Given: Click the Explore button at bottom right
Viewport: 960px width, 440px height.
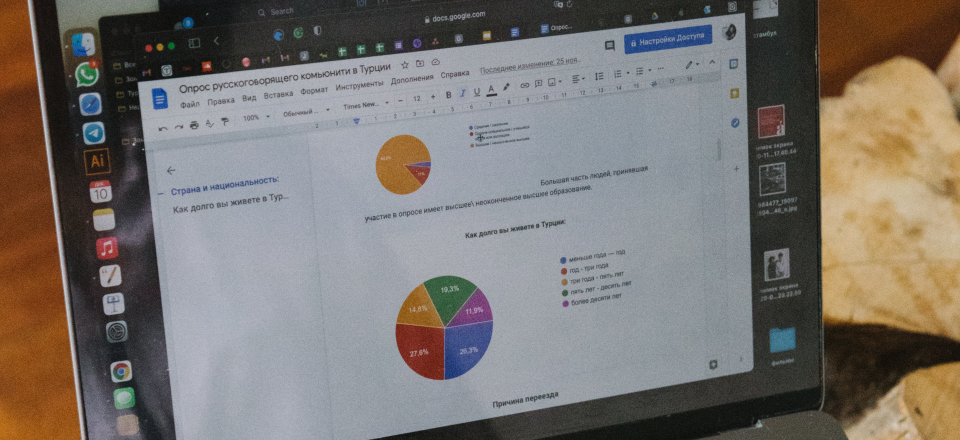Looking at the screenshot, I should click(713, 365).
